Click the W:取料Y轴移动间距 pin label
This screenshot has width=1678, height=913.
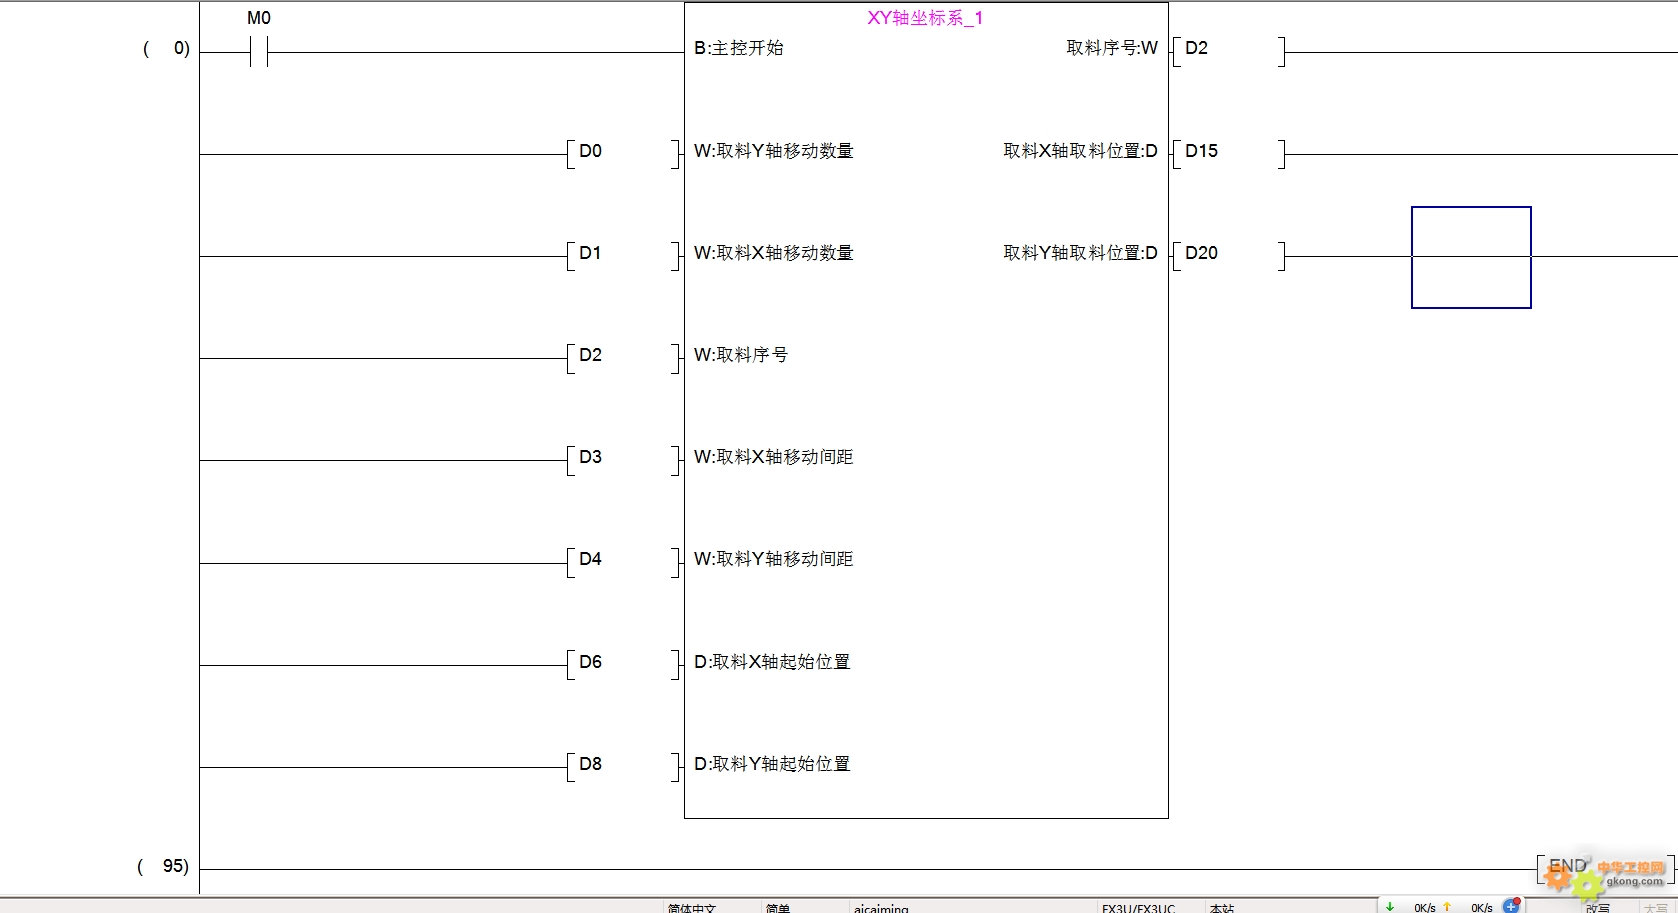pos(774,559)
